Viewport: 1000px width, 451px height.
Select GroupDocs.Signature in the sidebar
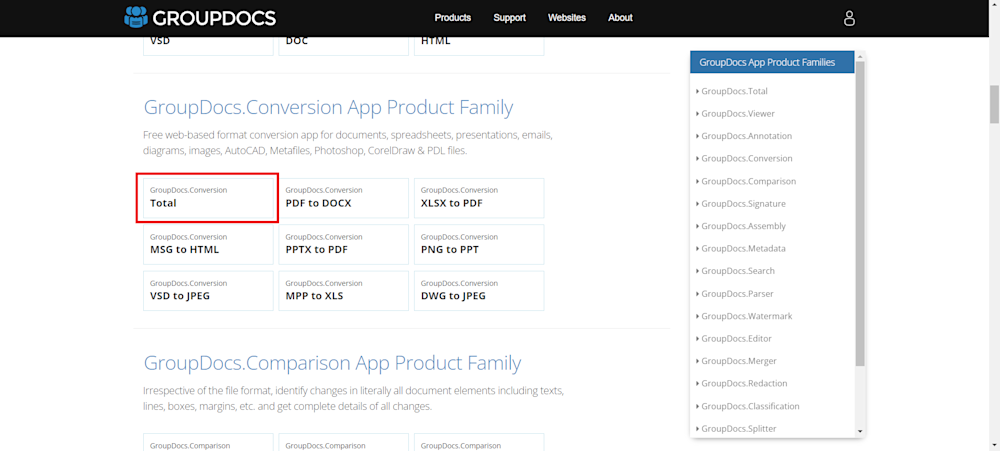click(x=743, y=203)
